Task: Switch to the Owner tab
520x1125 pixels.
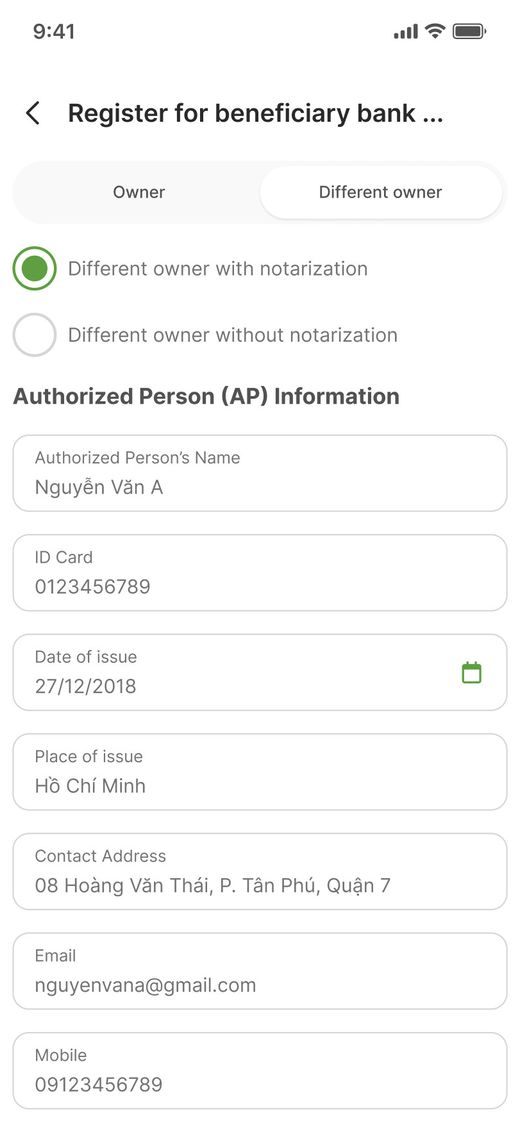Action: tap(139, 192)
